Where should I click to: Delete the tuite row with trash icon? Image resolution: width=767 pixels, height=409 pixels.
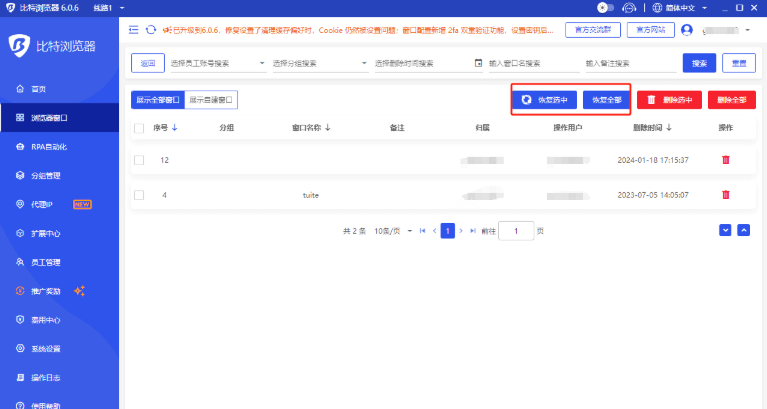point(726,195)
